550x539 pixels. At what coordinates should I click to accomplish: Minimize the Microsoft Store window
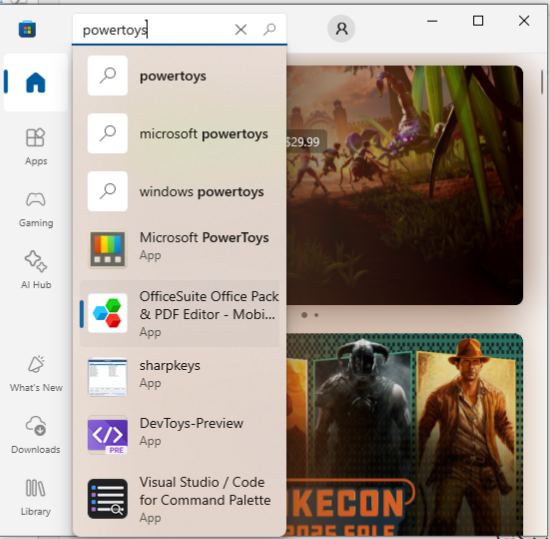(432, 21)
